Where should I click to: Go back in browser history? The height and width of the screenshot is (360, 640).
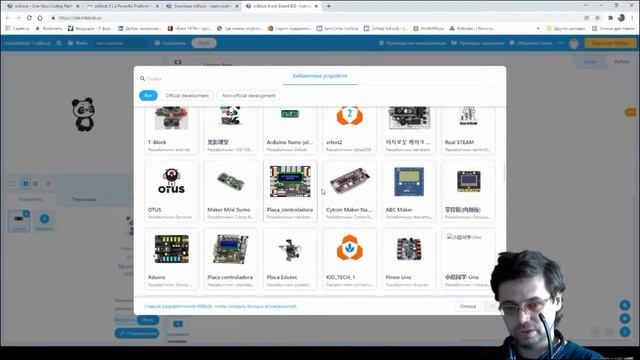point(8,18)
